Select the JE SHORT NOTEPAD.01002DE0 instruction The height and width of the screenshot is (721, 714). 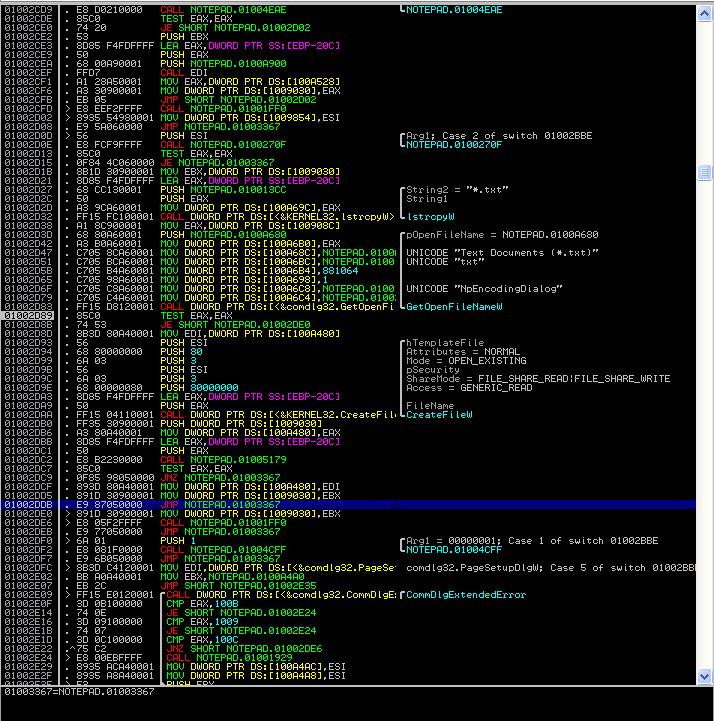point(235,325)
